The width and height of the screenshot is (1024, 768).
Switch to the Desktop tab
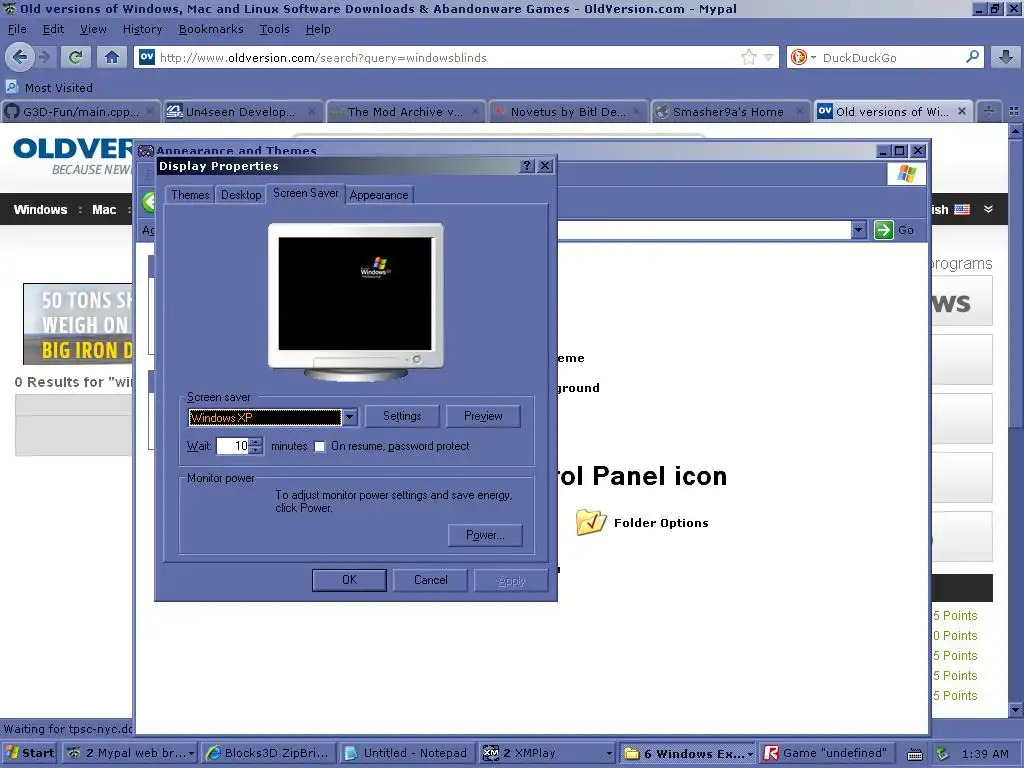240,195
